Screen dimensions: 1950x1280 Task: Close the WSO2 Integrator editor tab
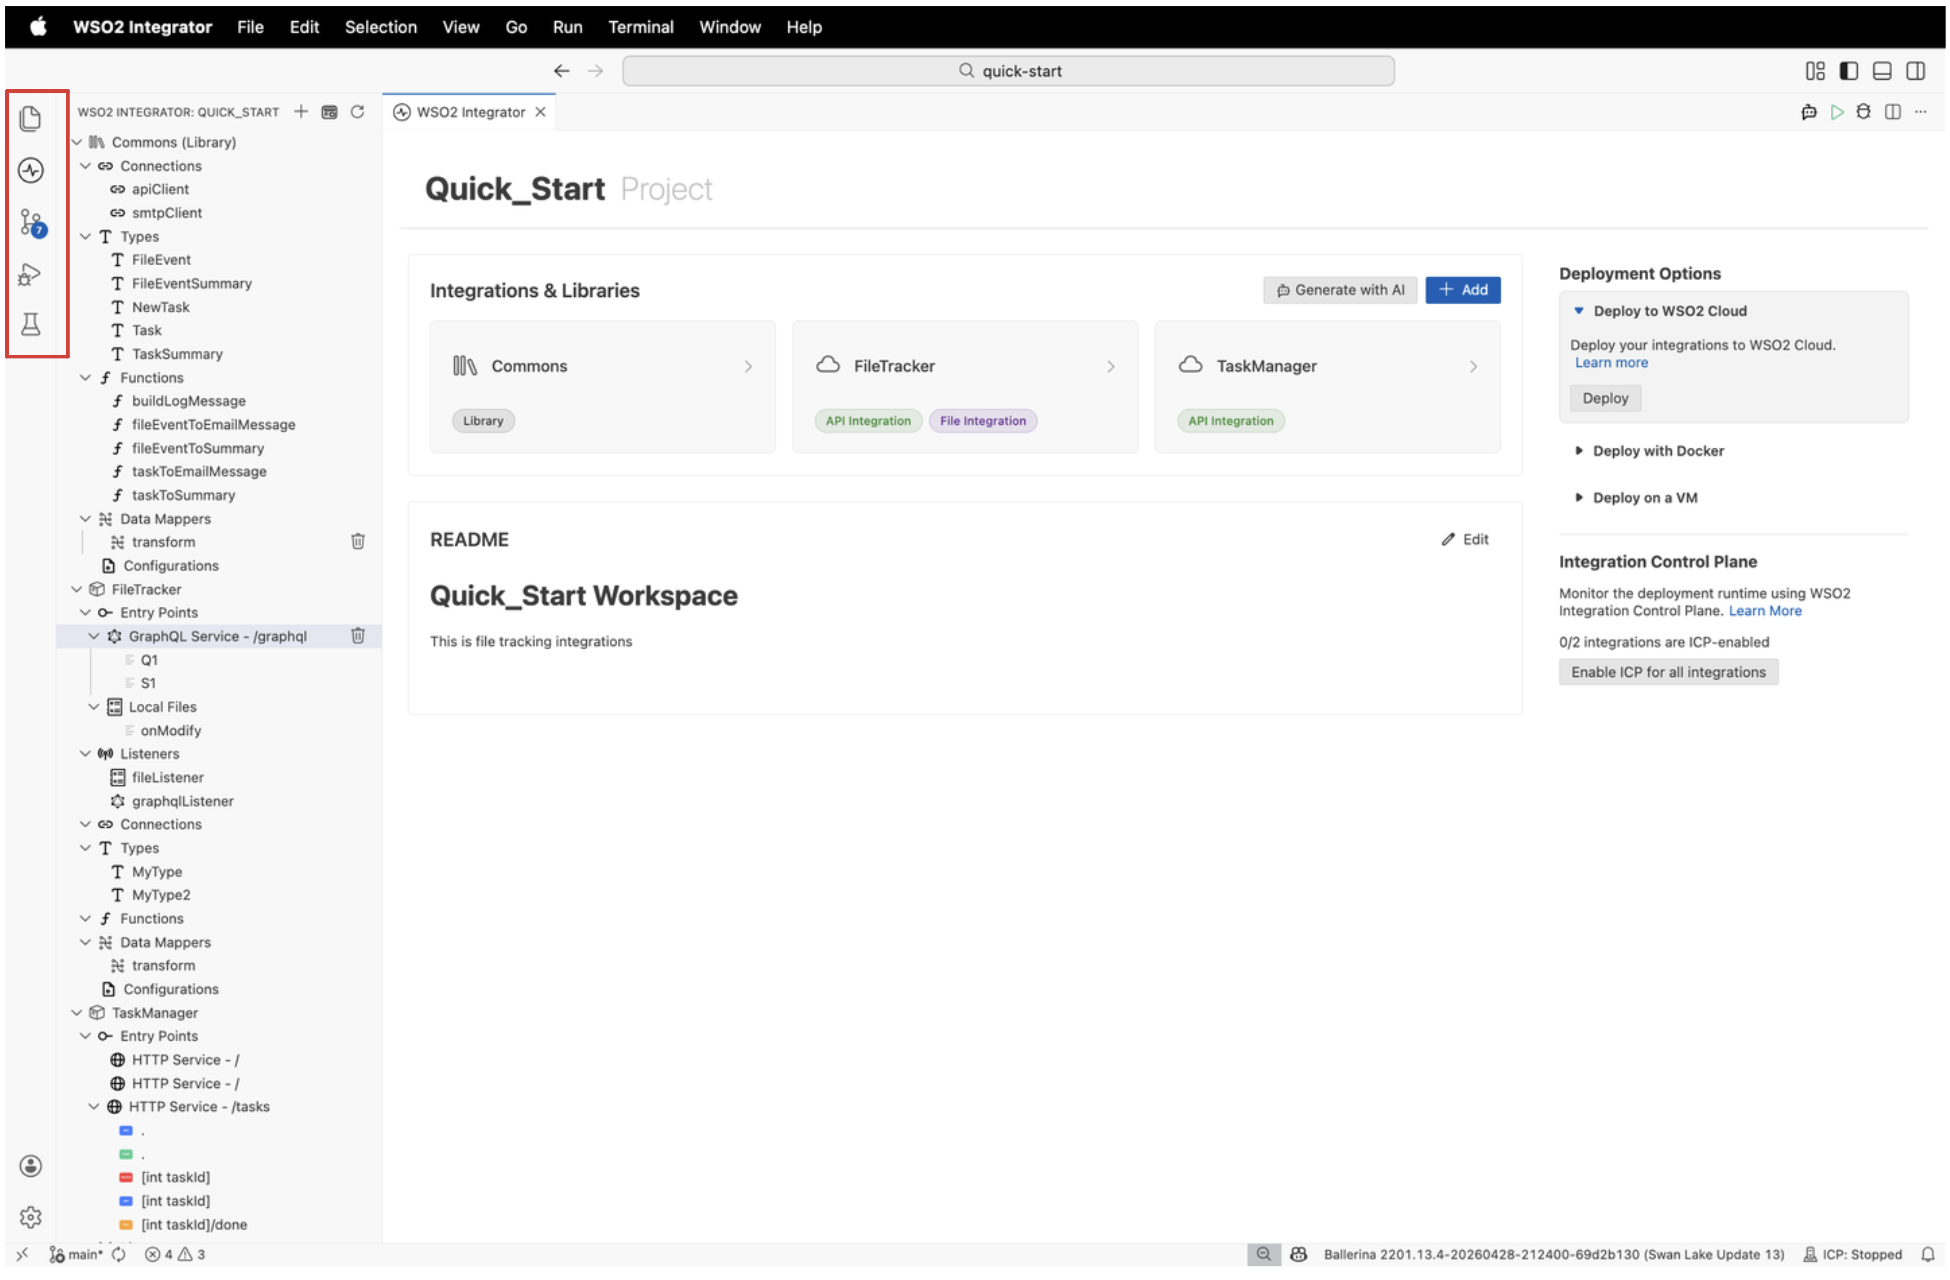[541, 112]
